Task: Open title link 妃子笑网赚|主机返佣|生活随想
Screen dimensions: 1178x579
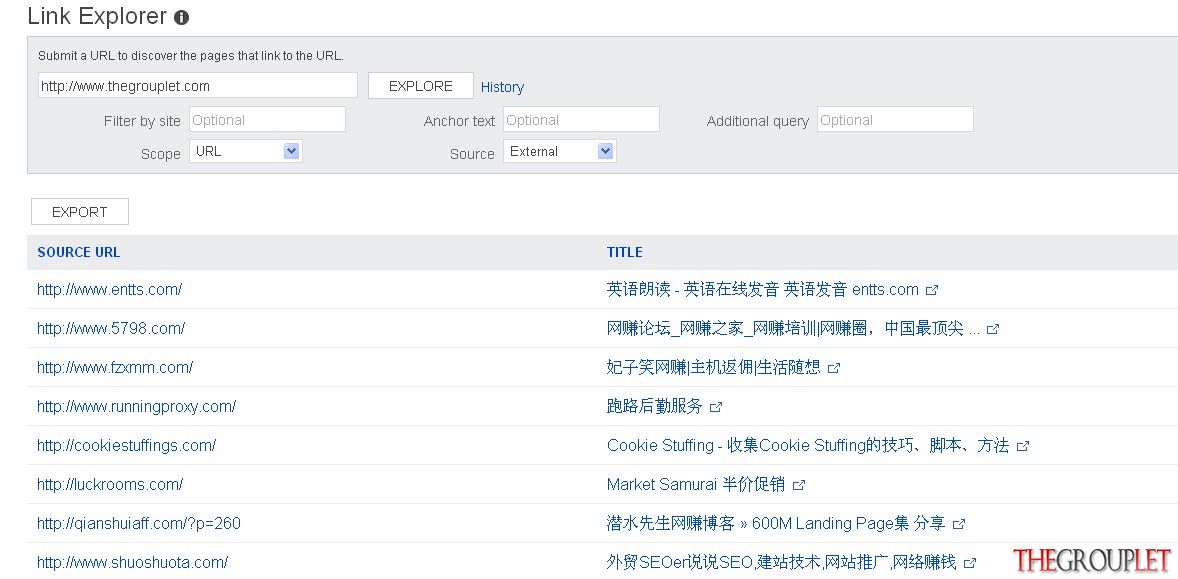Action: 714,367
